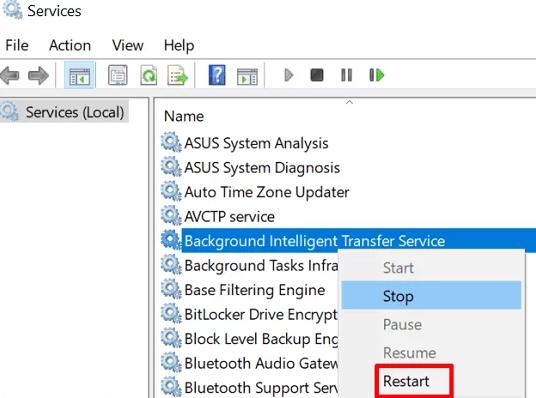Open the Properties toolbar icon
Image resolution: width=536 pixels, height=398 pixels.
[118, 75]
